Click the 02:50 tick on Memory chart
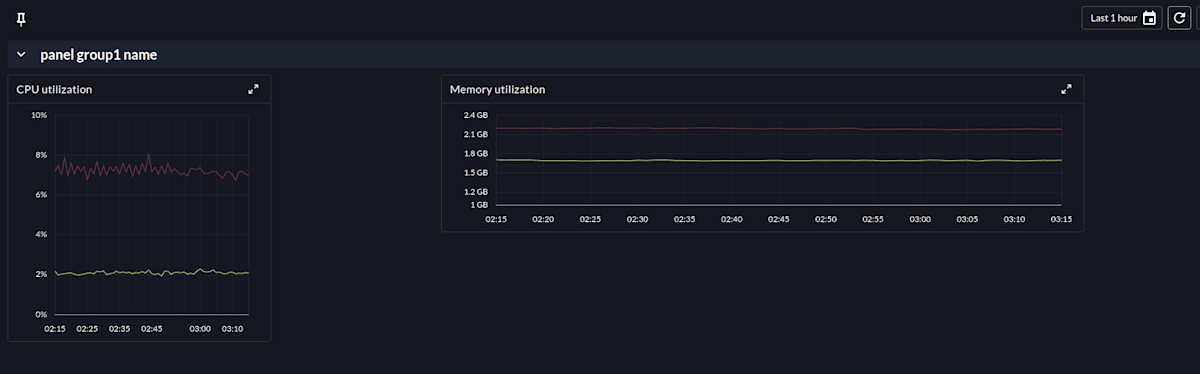 (x=826, y=218)
